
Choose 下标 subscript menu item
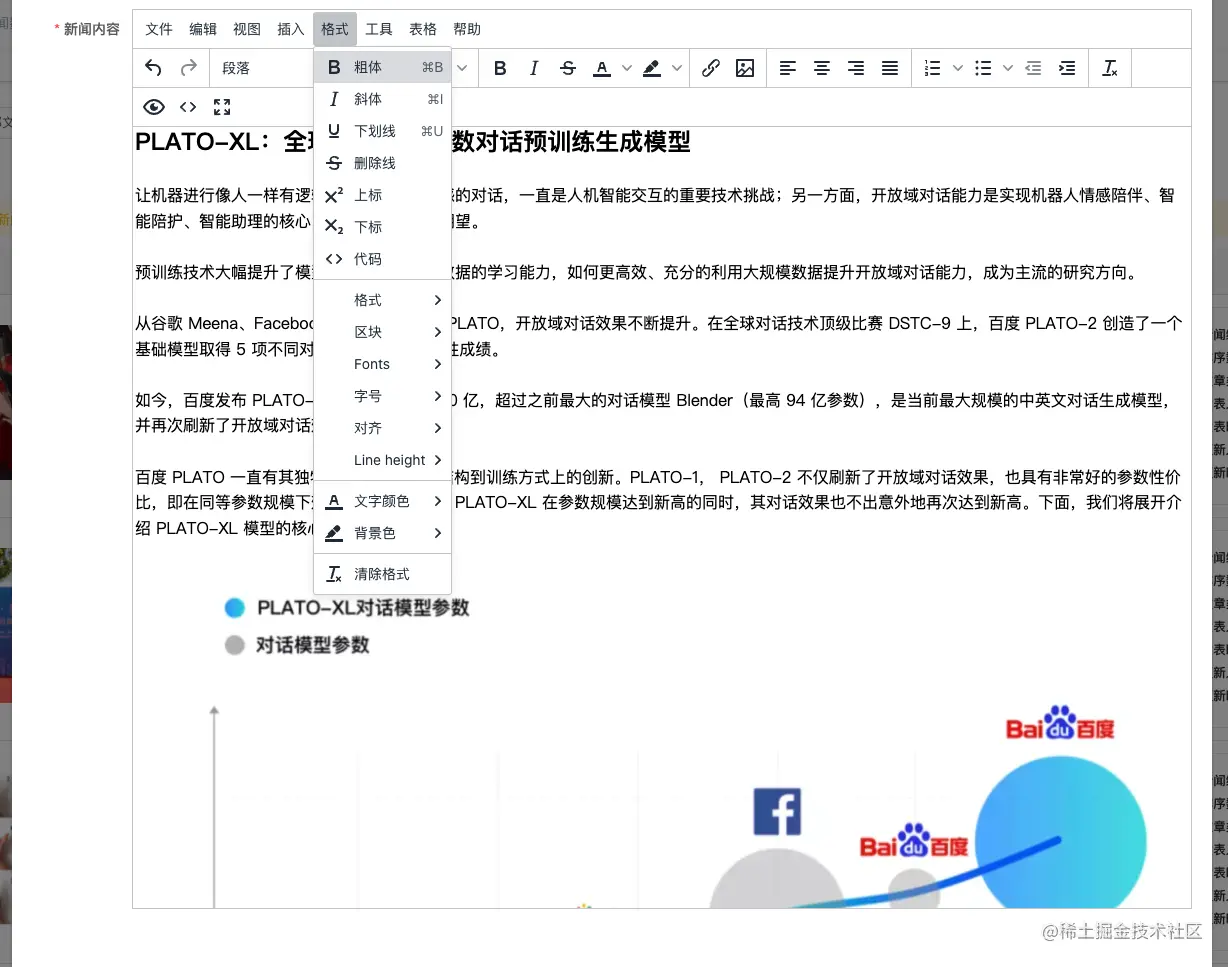(383, 227)
